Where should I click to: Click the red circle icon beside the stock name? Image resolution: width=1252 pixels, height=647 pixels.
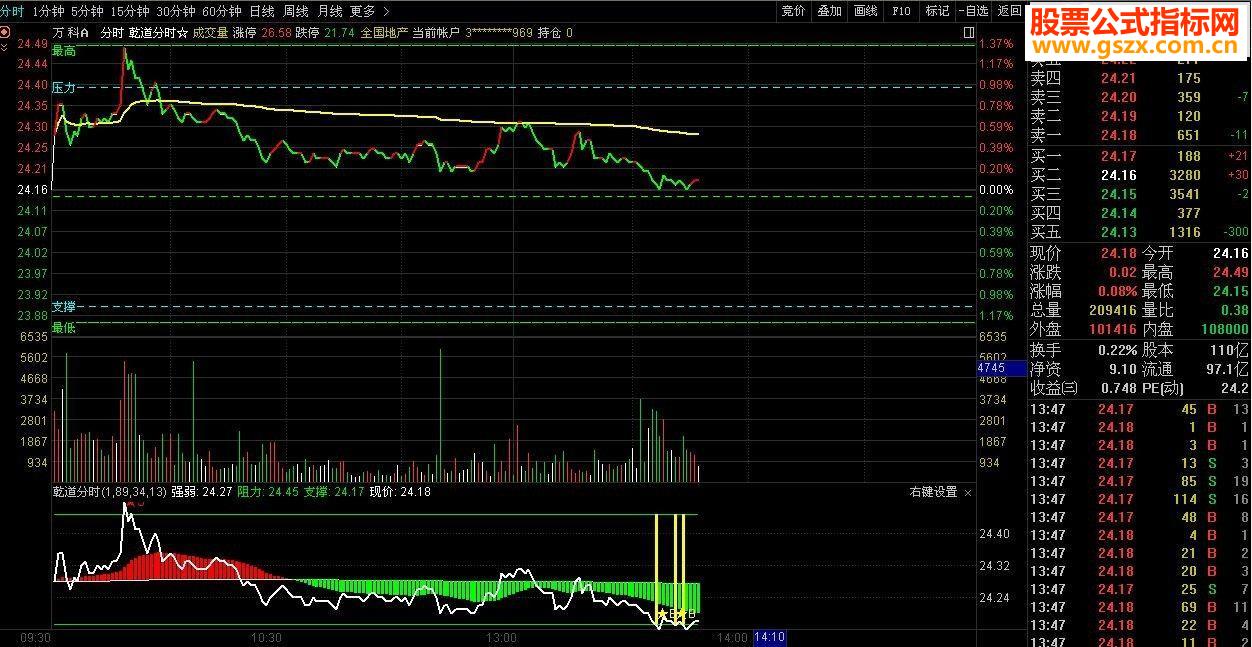click(4, 32)
